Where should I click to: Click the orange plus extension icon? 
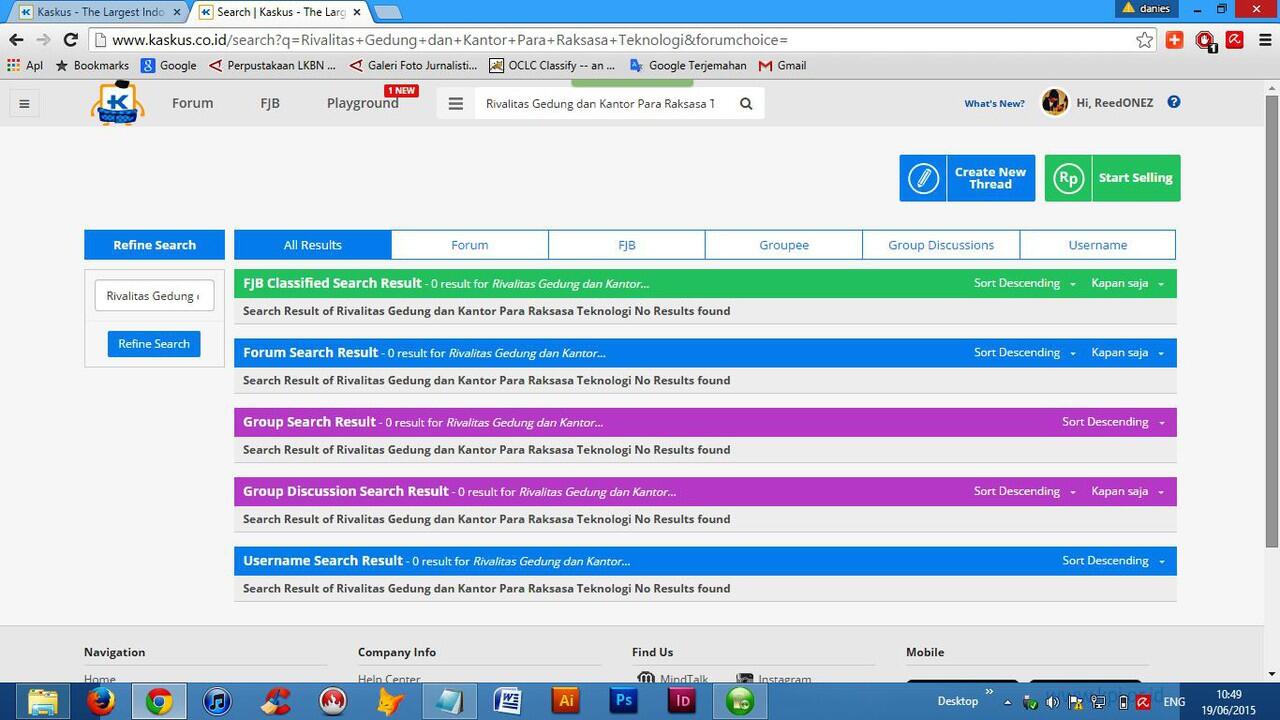tap(1175, 40)
